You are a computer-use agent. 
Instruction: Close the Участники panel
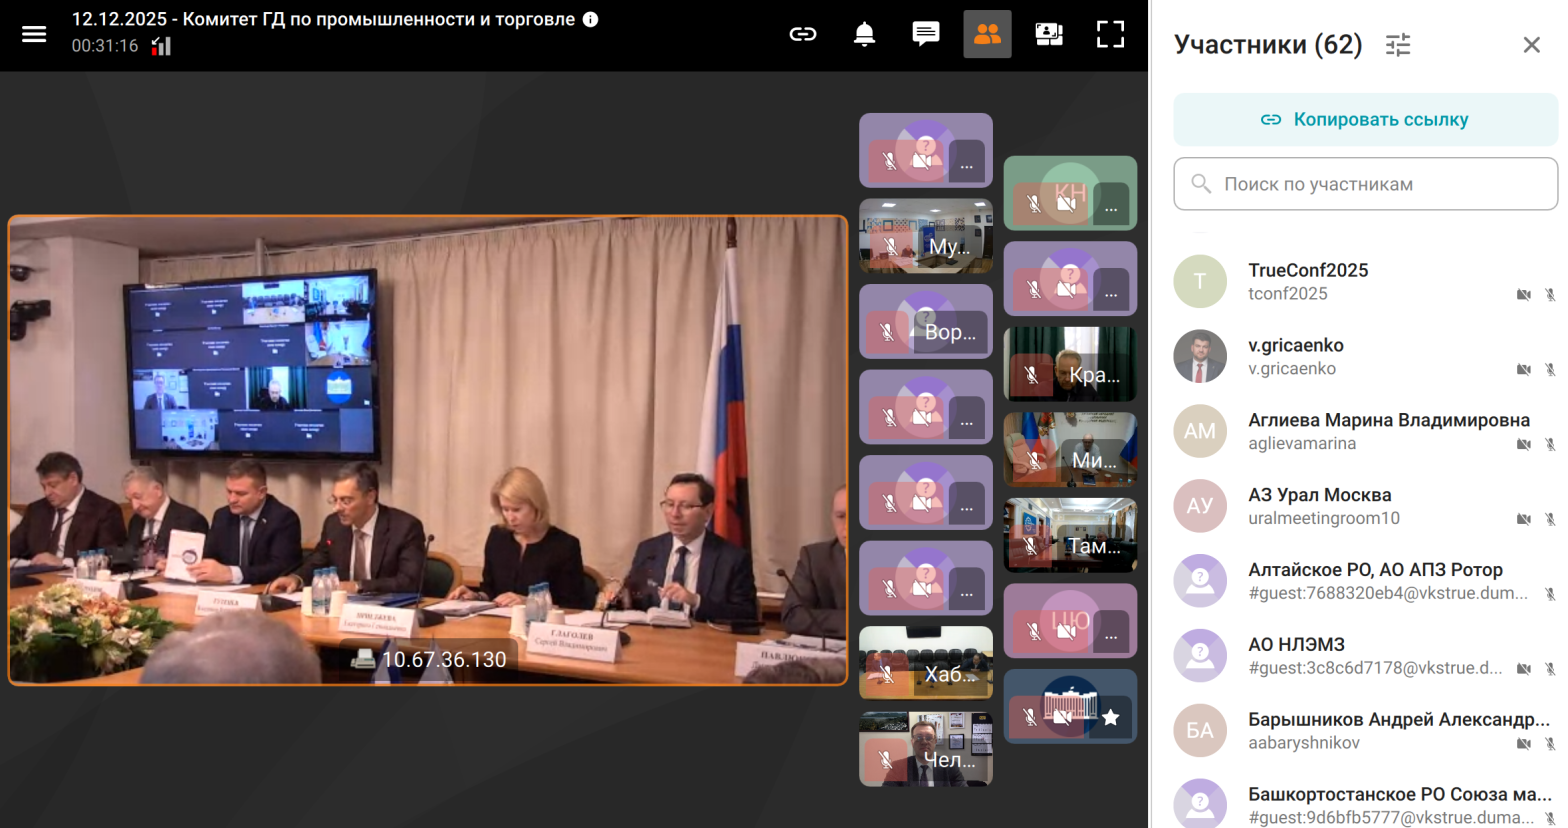(x=1531, y=45)
